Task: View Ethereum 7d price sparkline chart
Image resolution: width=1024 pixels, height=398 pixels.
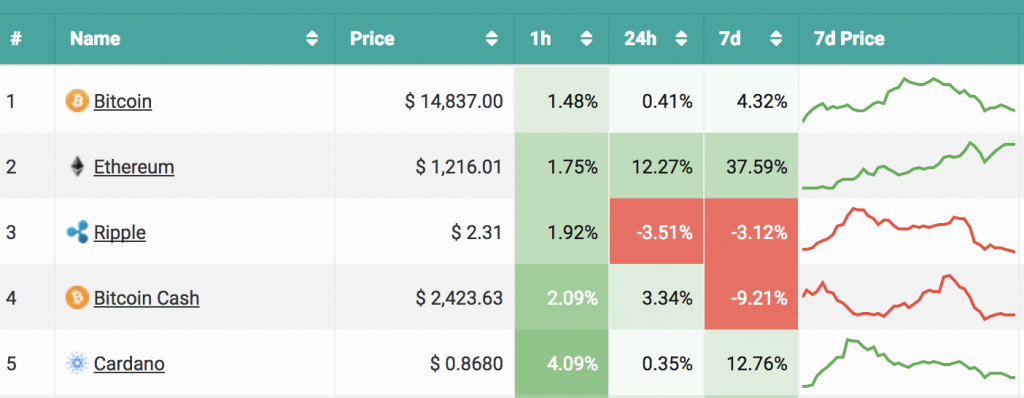Action: point(908,165)
